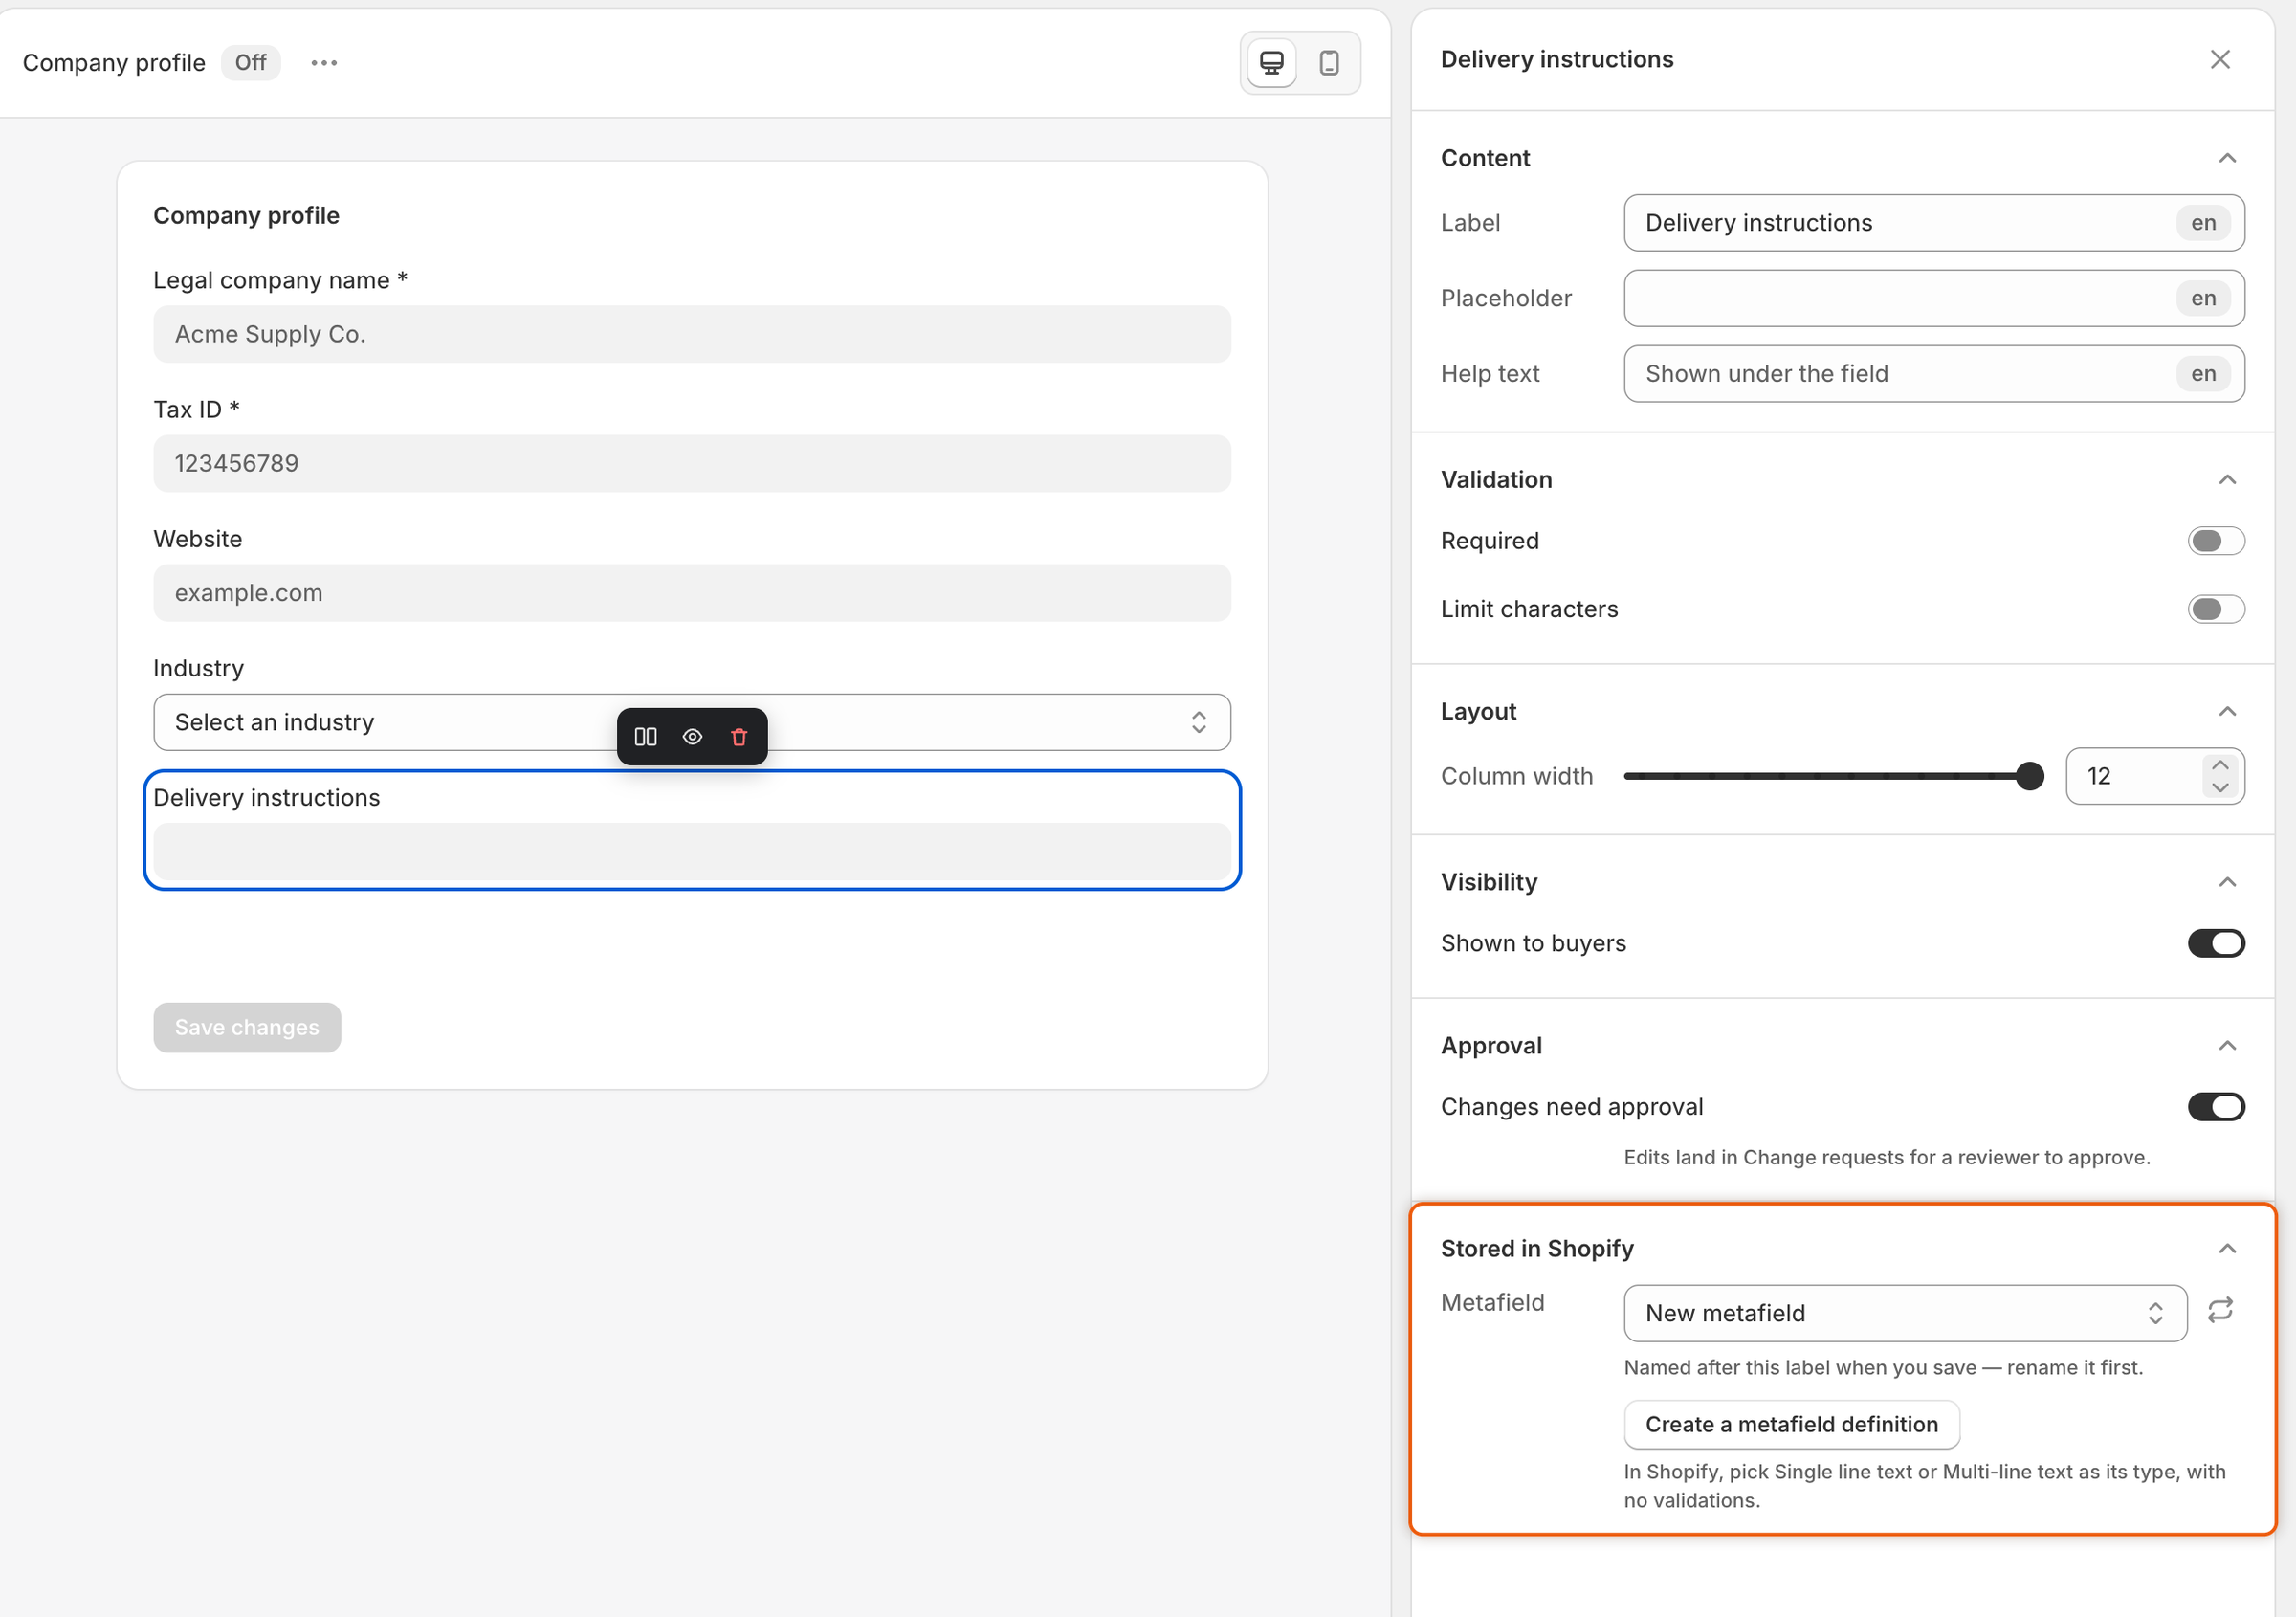The height and width of the screenshot is (1617, 2296).
Task: Adjust the Column width slider handle
Action: point(2029,776)
